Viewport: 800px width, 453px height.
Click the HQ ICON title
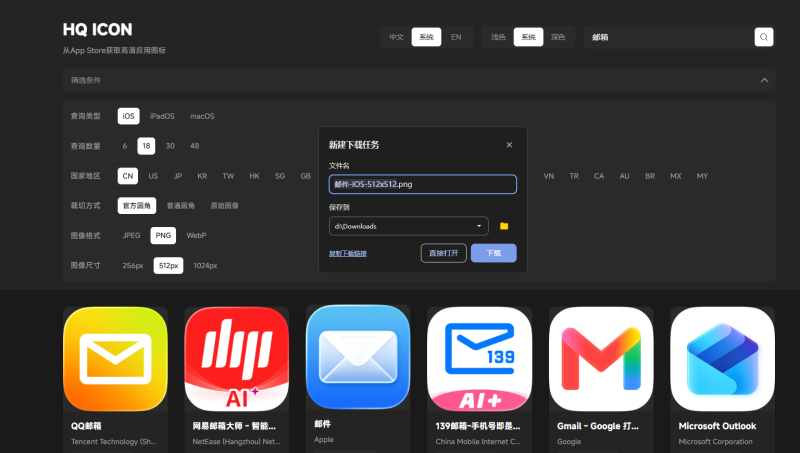coord(97,30)
